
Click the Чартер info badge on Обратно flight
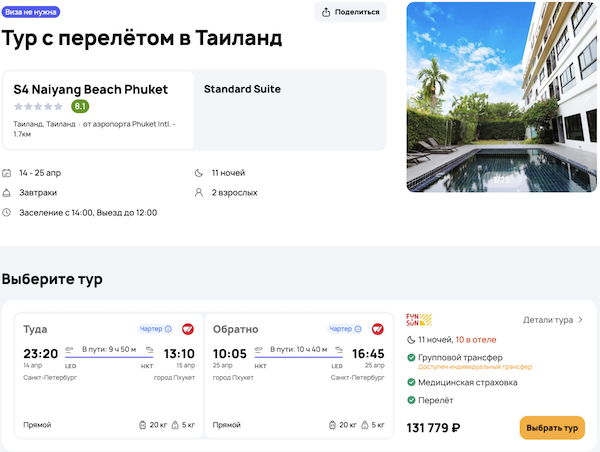tap(346, 328)
